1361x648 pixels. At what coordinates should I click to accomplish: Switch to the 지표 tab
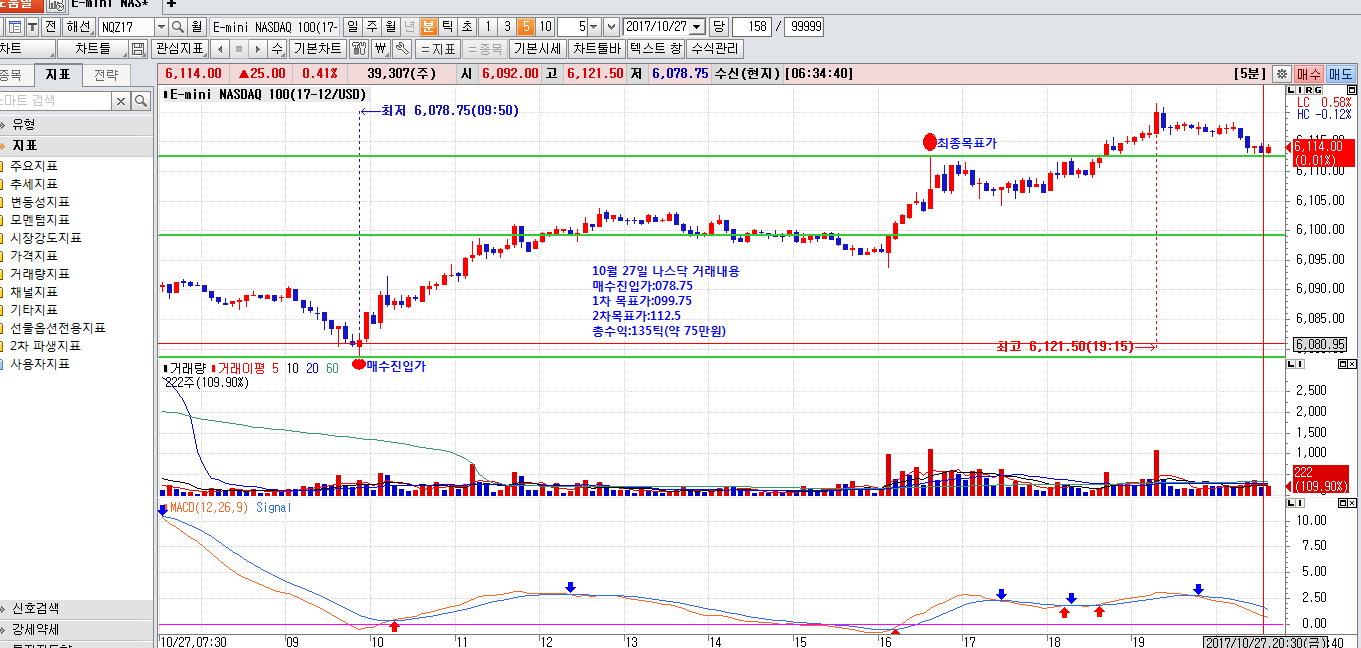point(58,75)
